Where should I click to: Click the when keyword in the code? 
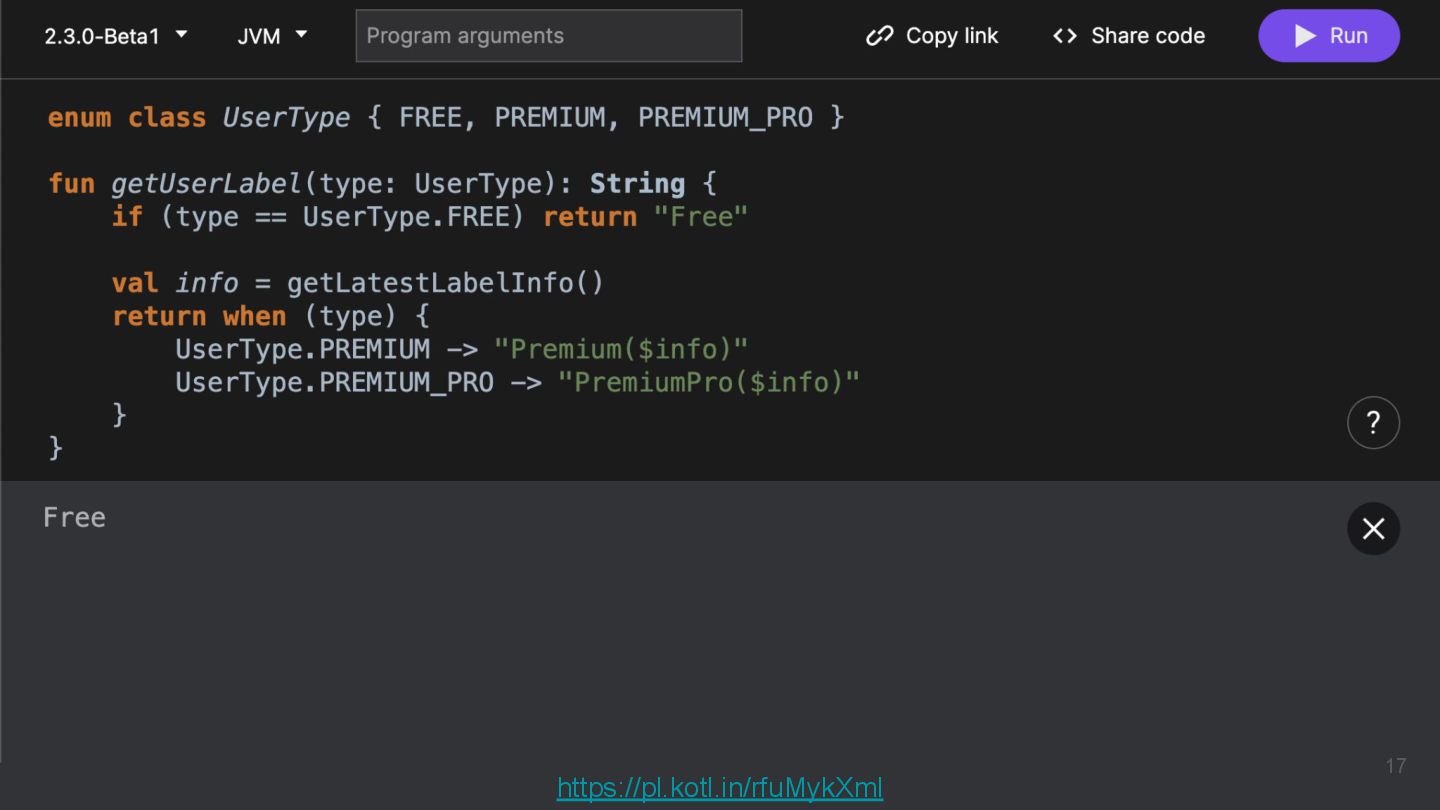point(254,316)
